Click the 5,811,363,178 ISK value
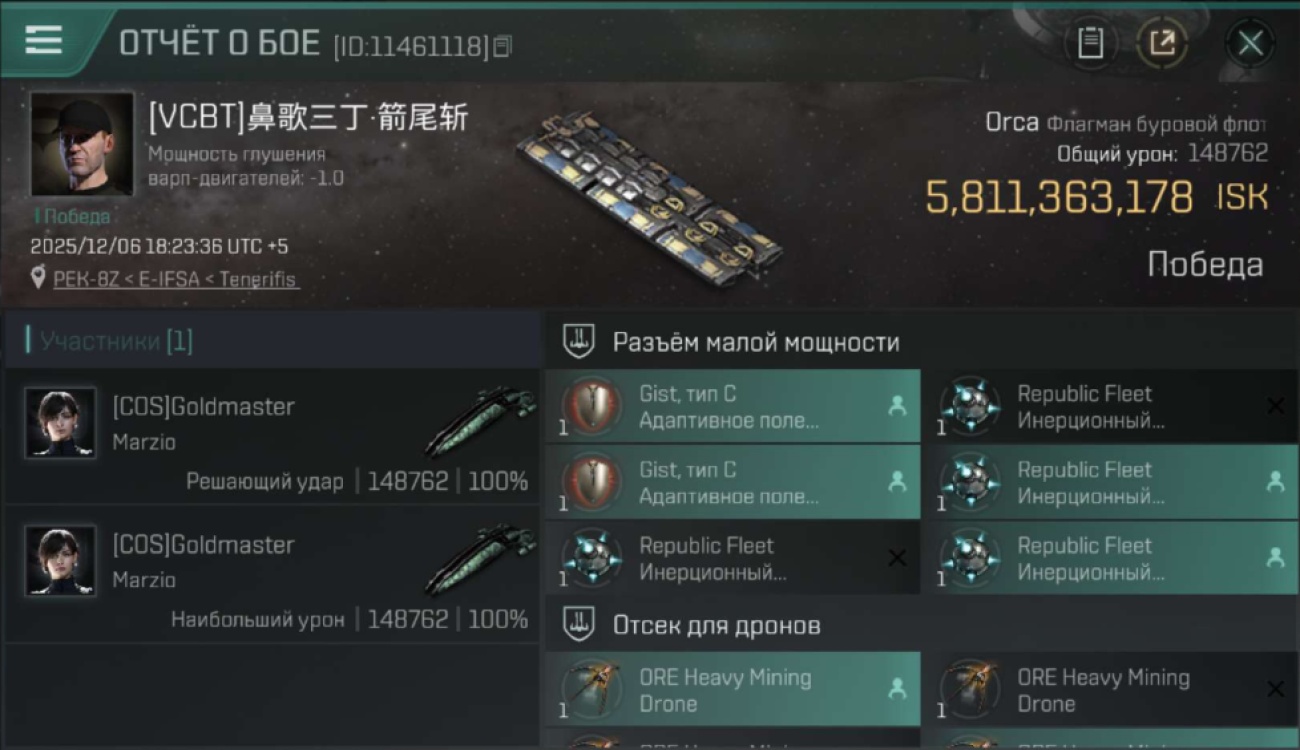The height and width of the screenshot is (750, 1300). pos(1097,197)
